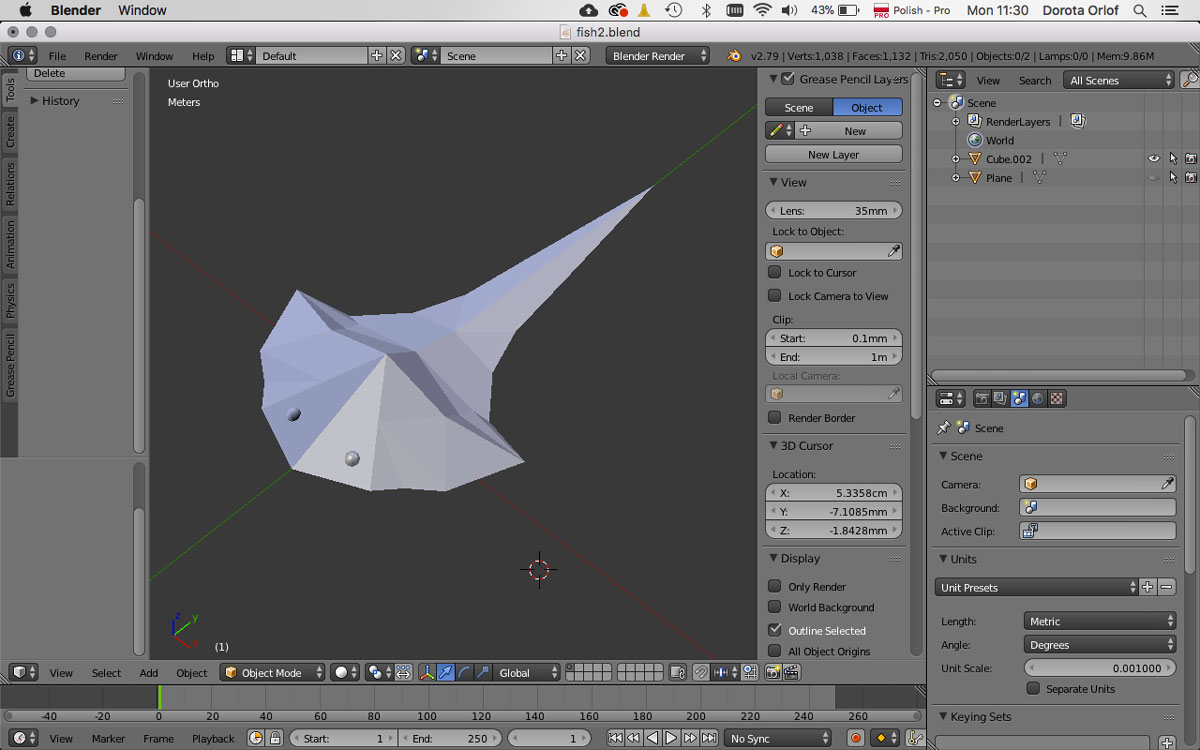
Task: Click the pin icon next to Scene
Action: (945, 428)
